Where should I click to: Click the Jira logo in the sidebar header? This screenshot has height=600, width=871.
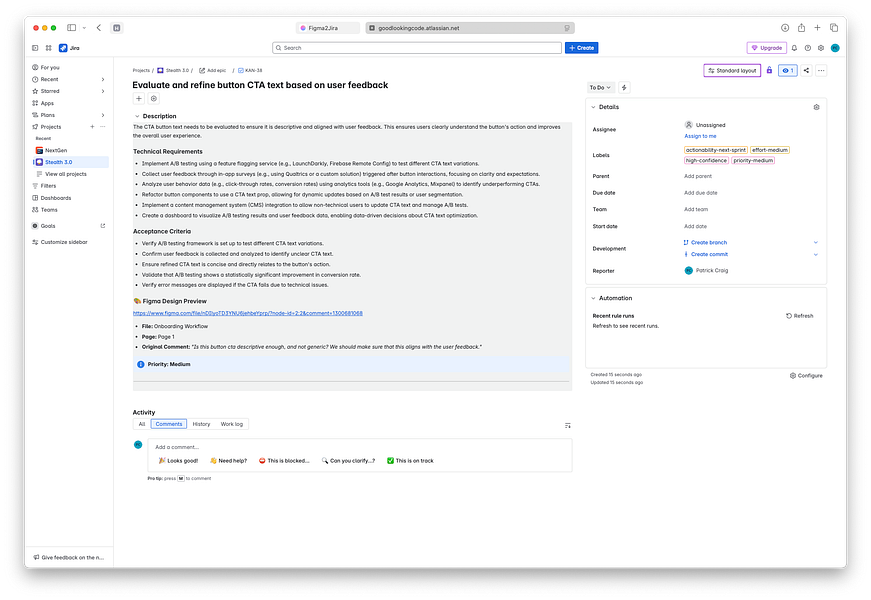(64, 47)
